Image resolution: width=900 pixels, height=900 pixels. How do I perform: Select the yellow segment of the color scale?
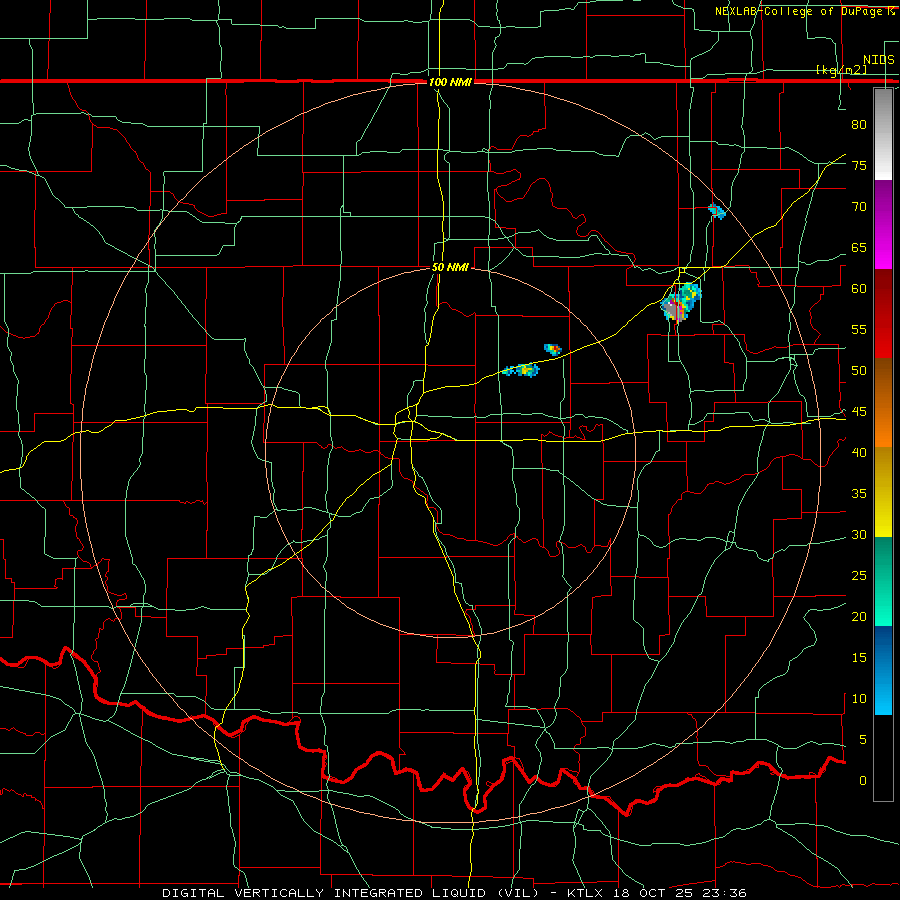pyautogui.click(x=883, y=492)
